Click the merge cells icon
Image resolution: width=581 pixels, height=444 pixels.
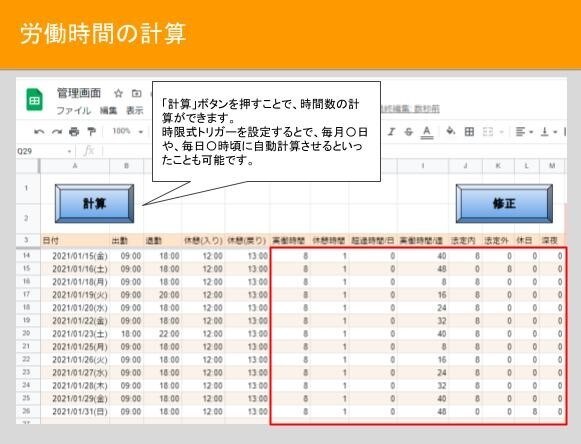point(488,132)
